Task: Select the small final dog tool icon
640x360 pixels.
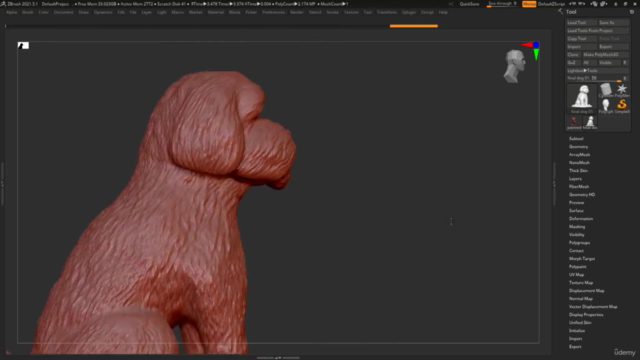Action: pyautogui.click(x=590, y=122)
